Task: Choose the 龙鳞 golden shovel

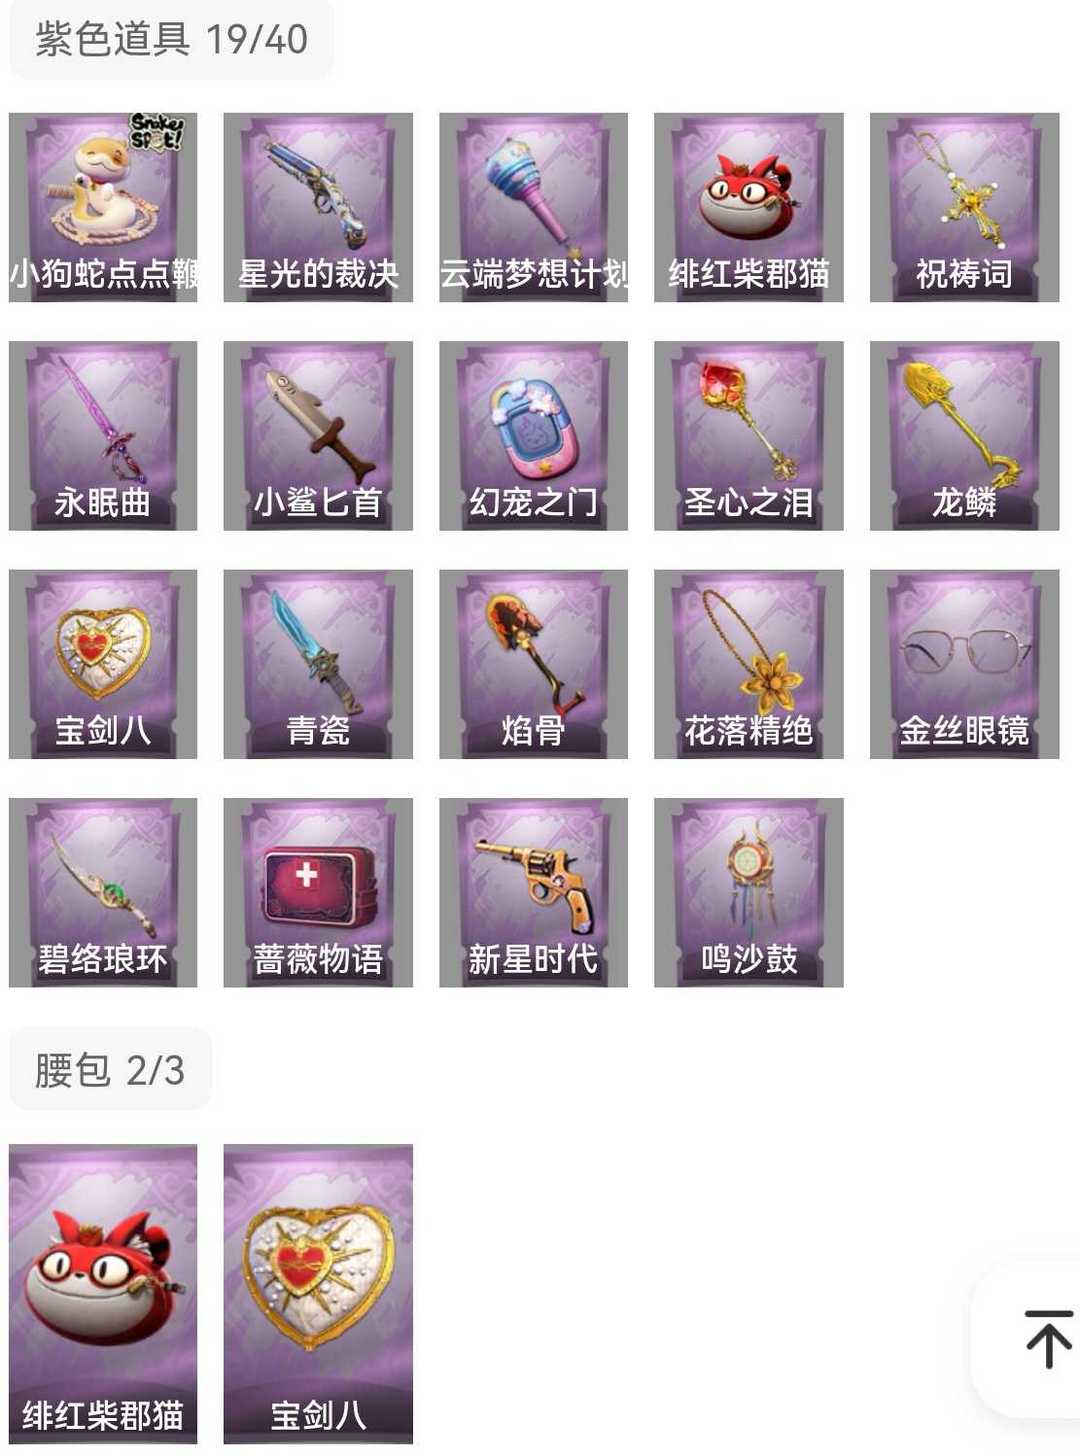Action: (x=965, y=436)
